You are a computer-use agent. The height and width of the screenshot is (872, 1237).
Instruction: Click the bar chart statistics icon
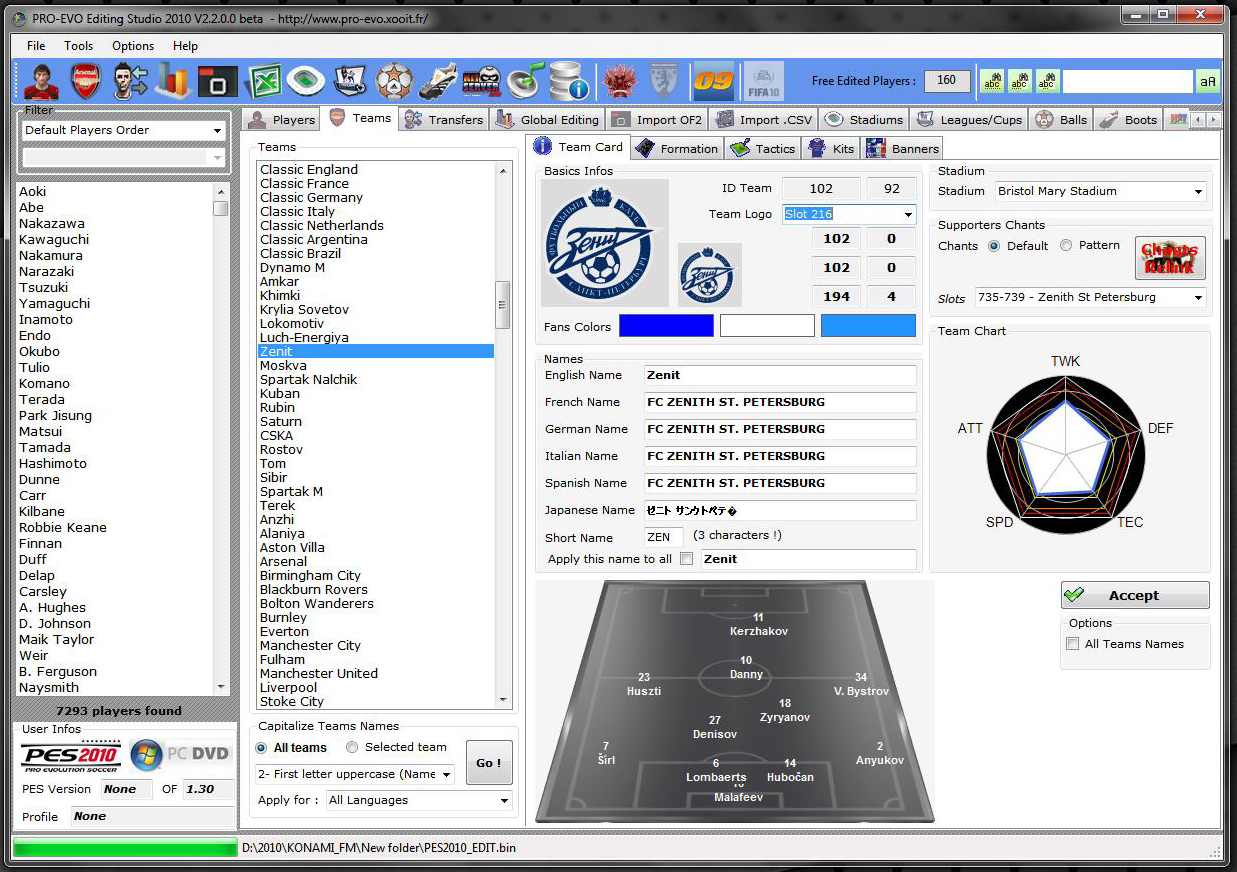click(173, 81)
